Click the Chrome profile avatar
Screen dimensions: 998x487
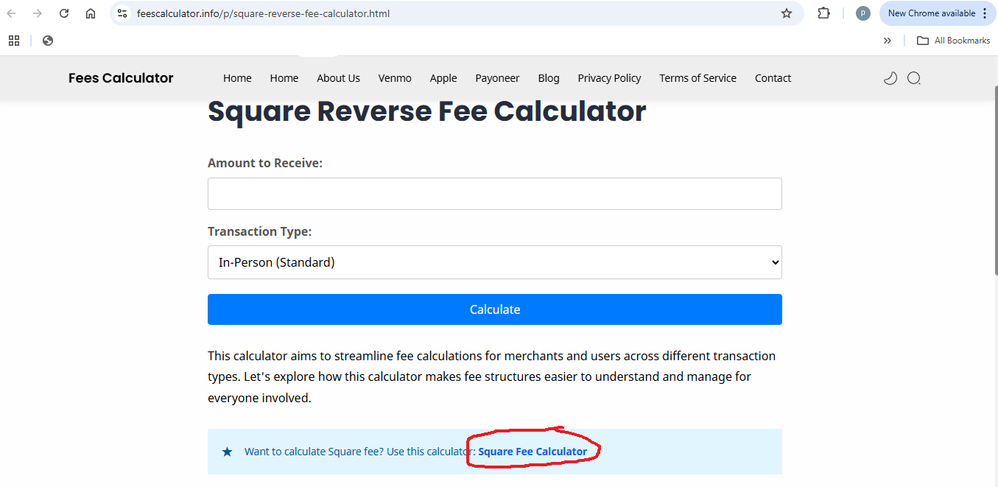point(863,14)
